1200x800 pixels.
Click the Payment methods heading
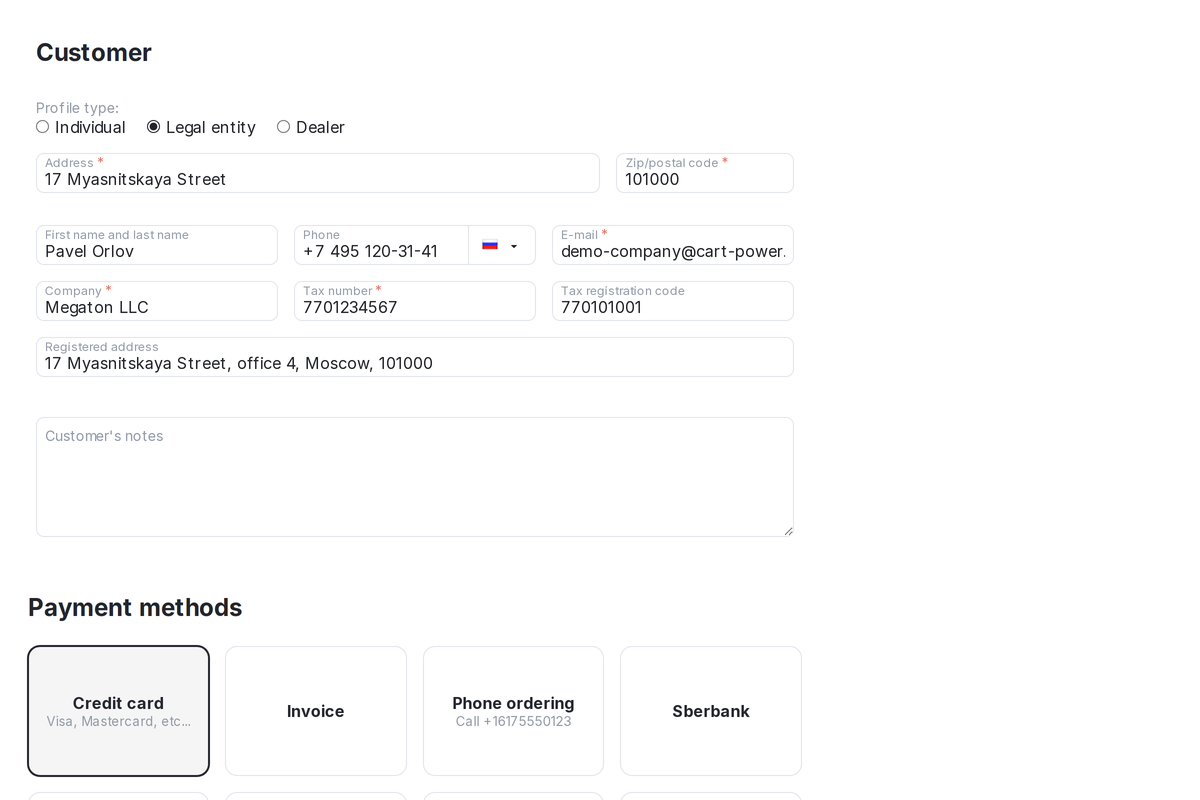(x=135, y=607)
